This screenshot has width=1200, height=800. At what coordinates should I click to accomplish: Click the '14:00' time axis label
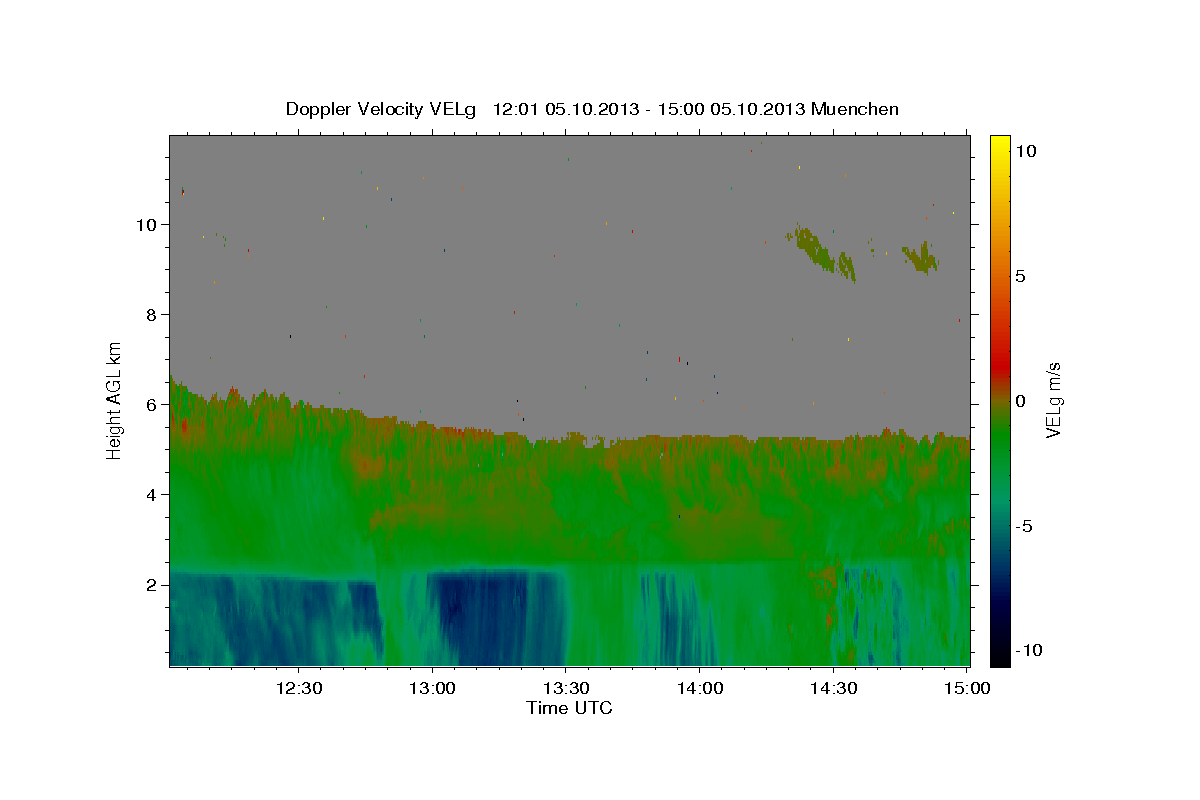coord(701,688)
